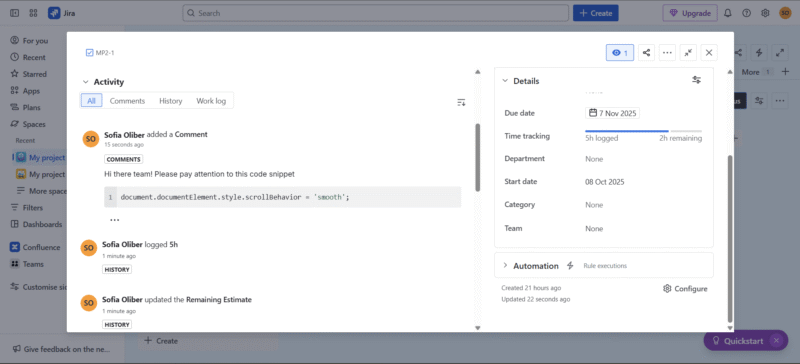Image resolution: width=800 pixels, height=364 pixels.
Task: Open More spaces in sidebar
Action: click(42, 191)
